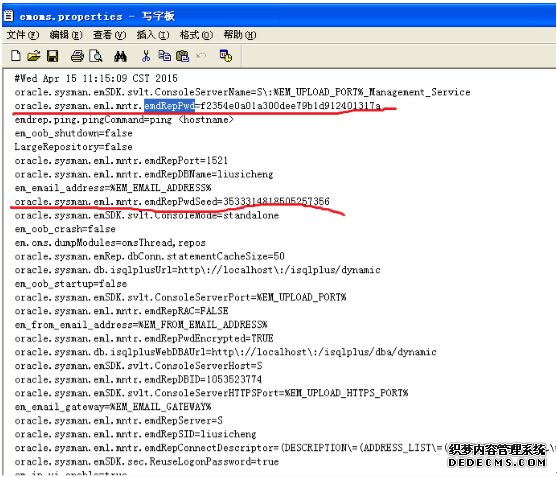The width and height of the screenshot is (557, 477).
Task: Click the 'emdRepDBID=1053523774' line
Action: [x=138, y=379]
